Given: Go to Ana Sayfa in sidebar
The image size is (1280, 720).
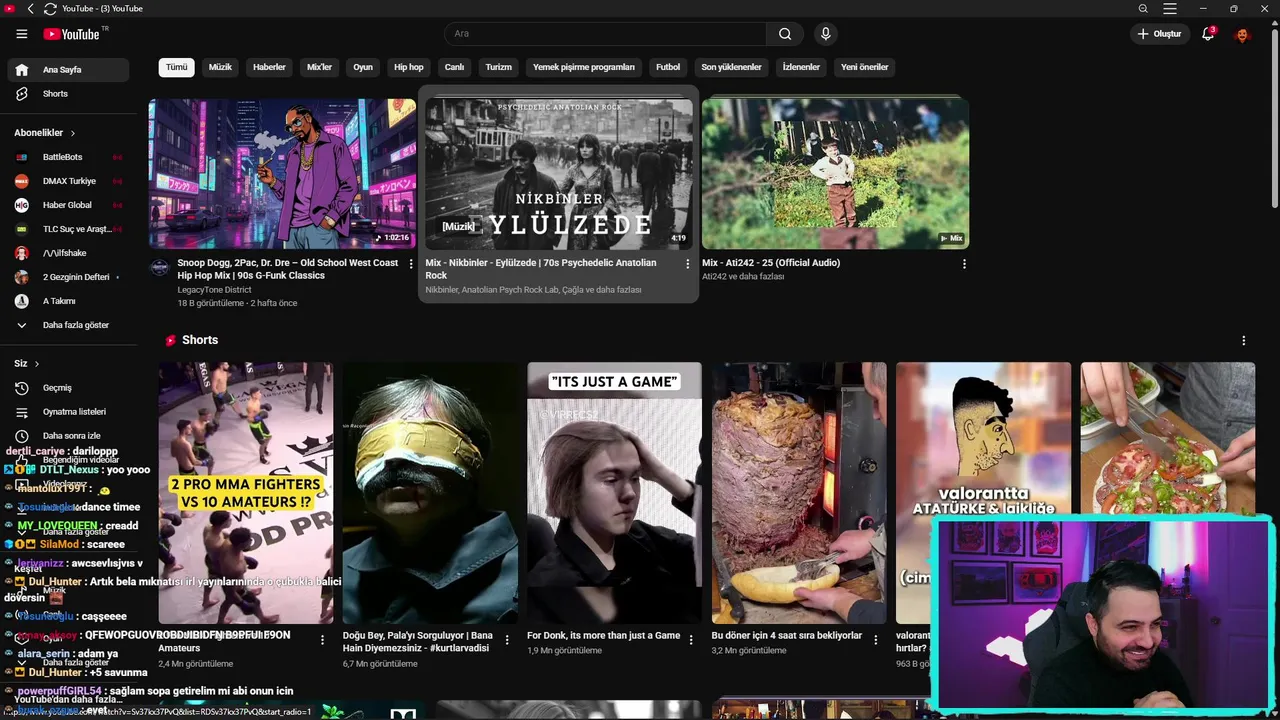Looking at the screenshot, I should point(69,70).
